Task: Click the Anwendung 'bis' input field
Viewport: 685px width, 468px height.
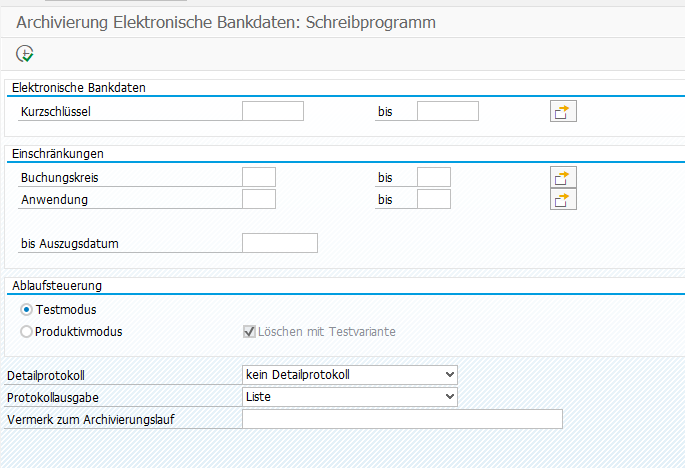Action: click(x=433, y=199)
